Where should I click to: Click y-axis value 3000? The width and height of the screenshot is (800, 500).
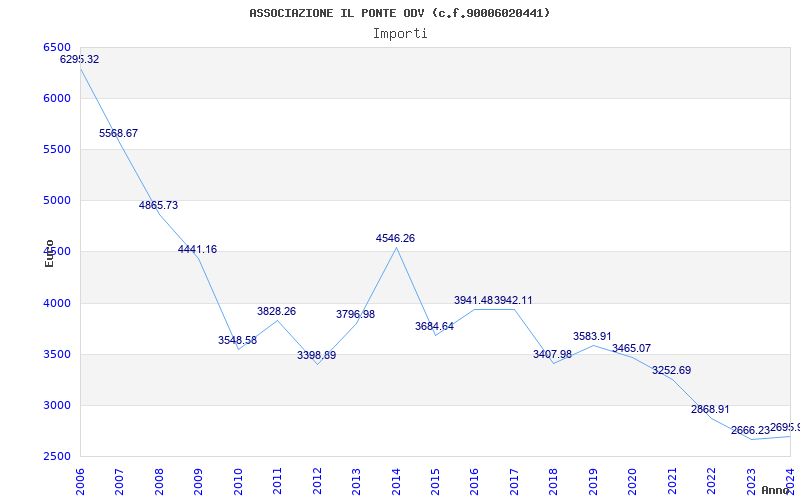57,405
